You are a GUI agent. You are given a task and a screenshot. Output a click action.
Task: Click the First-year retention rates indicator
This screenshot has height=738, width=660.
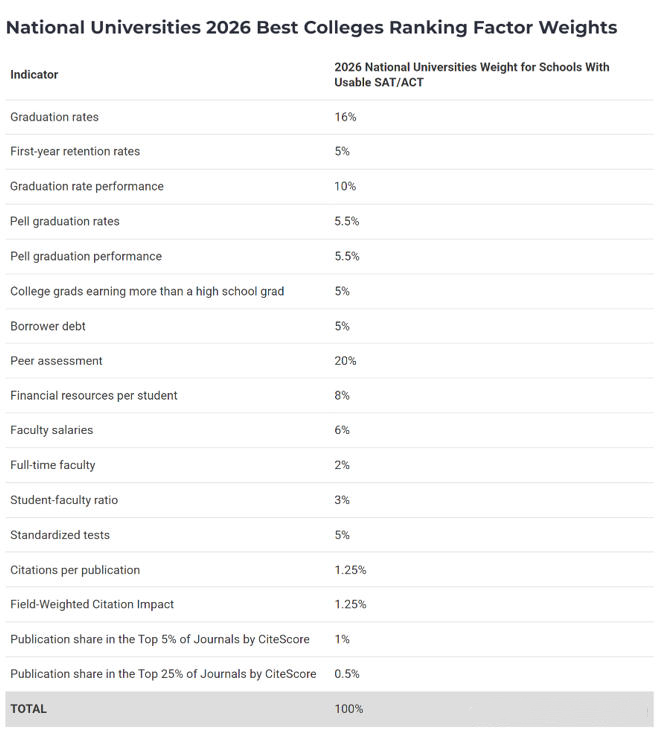coord(75,152)
